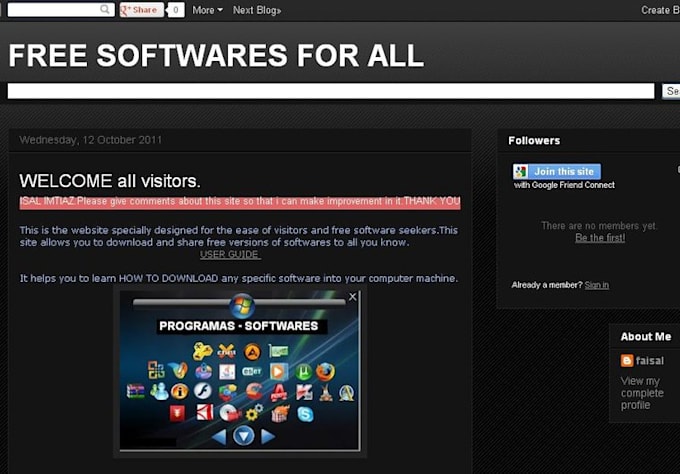The image size is (680, 474).
Task: Click the Blogger icon beside faisal
Action: [627, 360]
